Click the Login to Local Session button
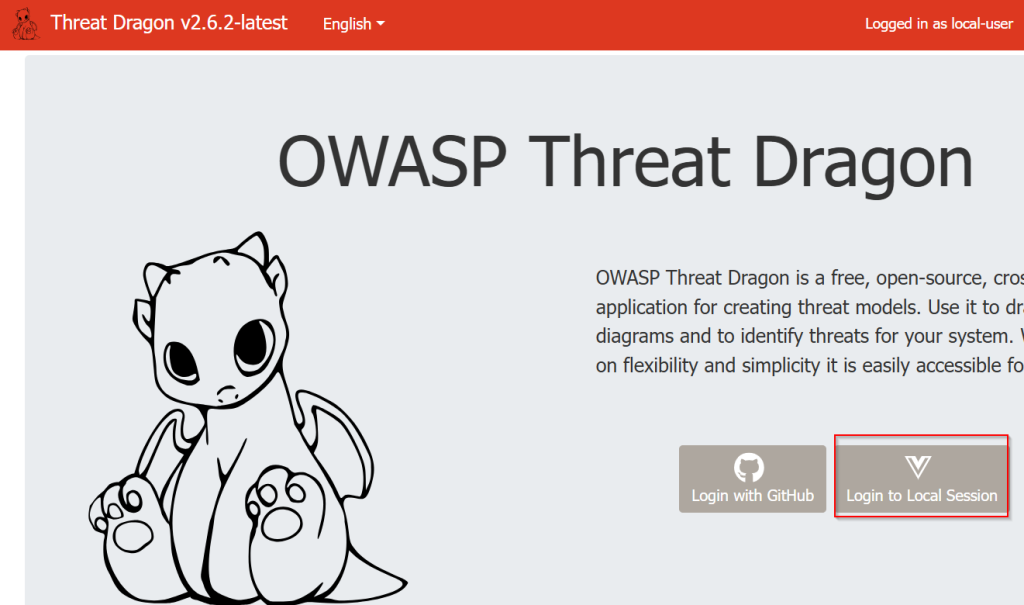The width and height of the screenshot is (1024, 605). (x=921, y=479)
